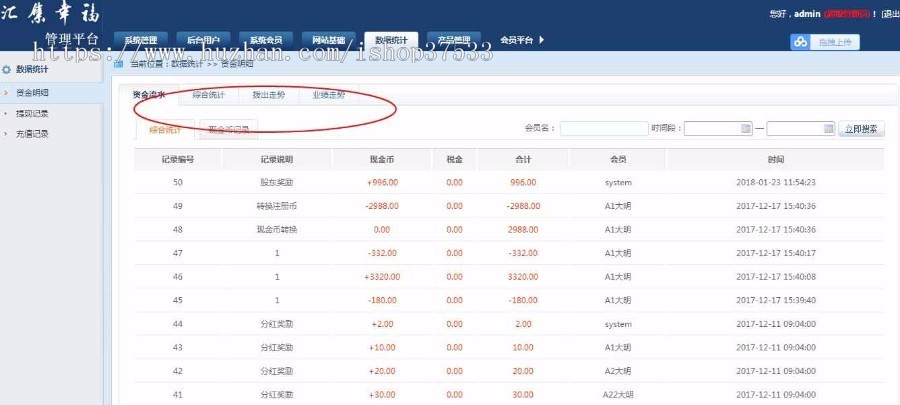Click the 退出 logout link
The width and height of the screenshot is (900, 405).
[x=890, y=14]
